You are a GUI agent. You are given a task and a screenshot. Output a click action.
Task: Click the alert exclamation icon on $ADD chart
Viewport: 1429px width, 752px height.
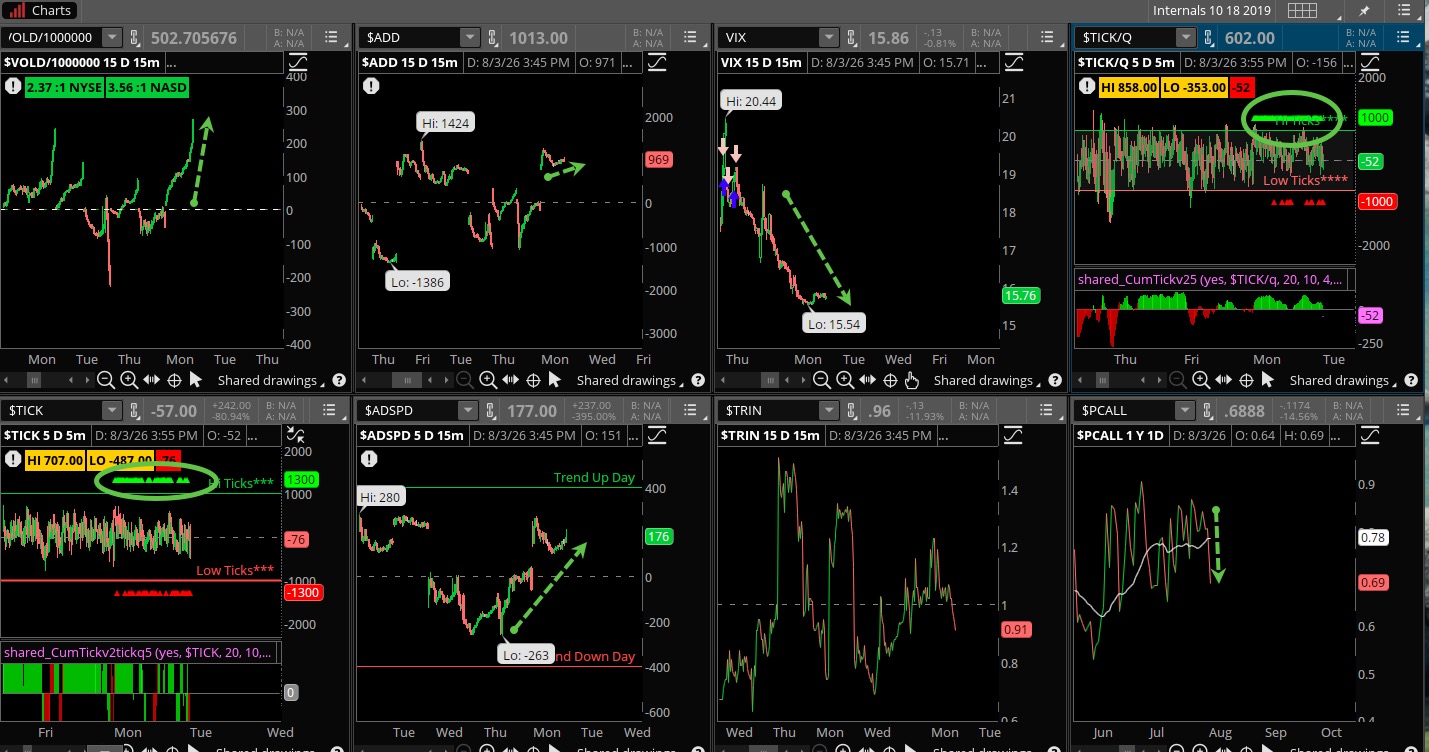(370, 86)
